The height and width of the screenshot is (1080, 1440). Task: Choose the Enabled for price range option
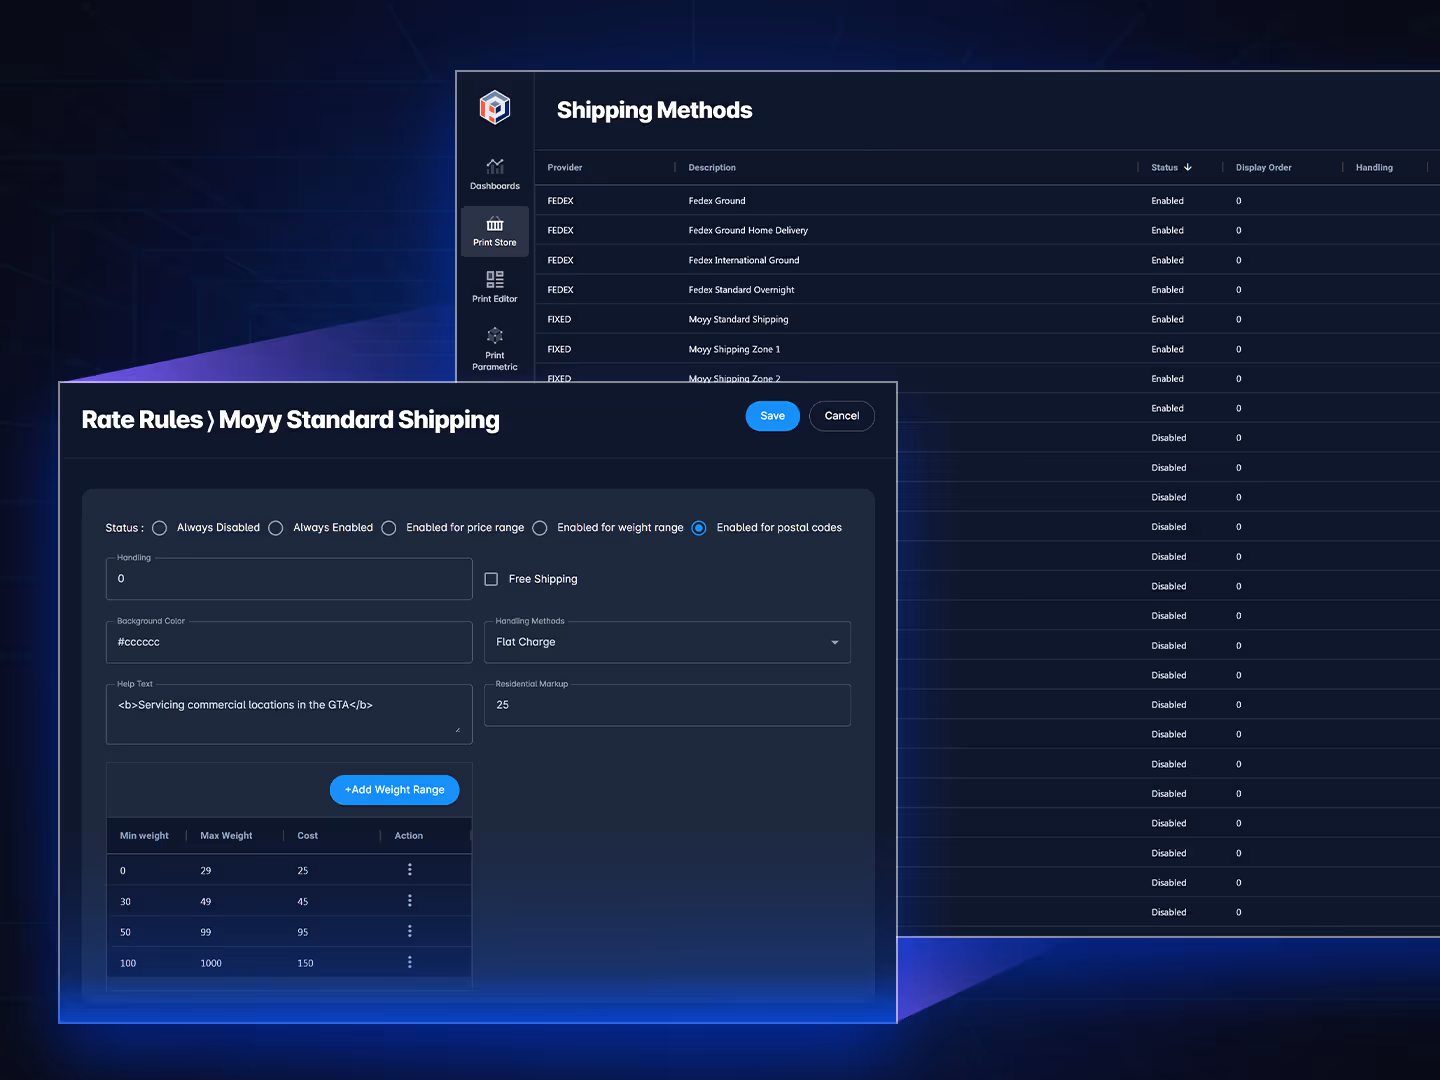click(388, 527)
